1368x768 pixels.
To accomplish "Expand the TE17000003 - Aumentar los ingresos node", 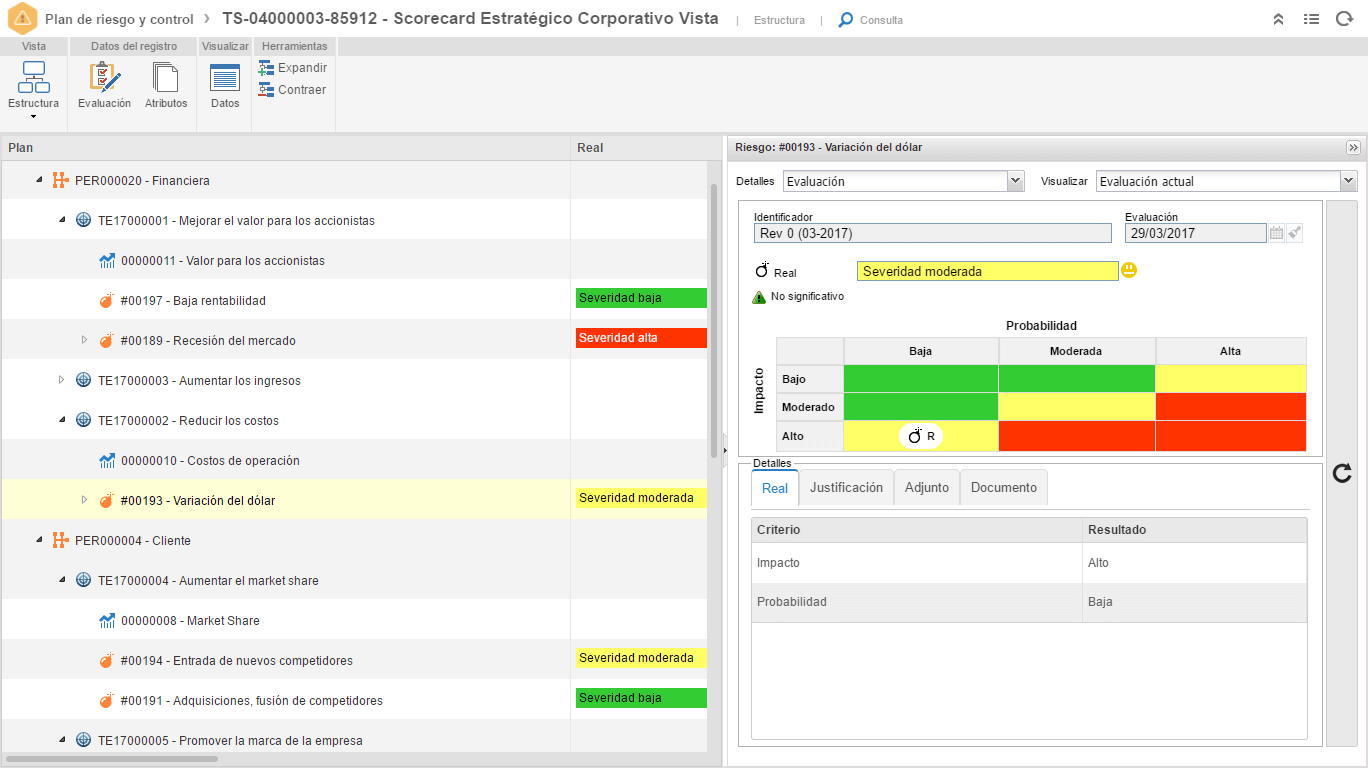I will [x=61, y=380].
